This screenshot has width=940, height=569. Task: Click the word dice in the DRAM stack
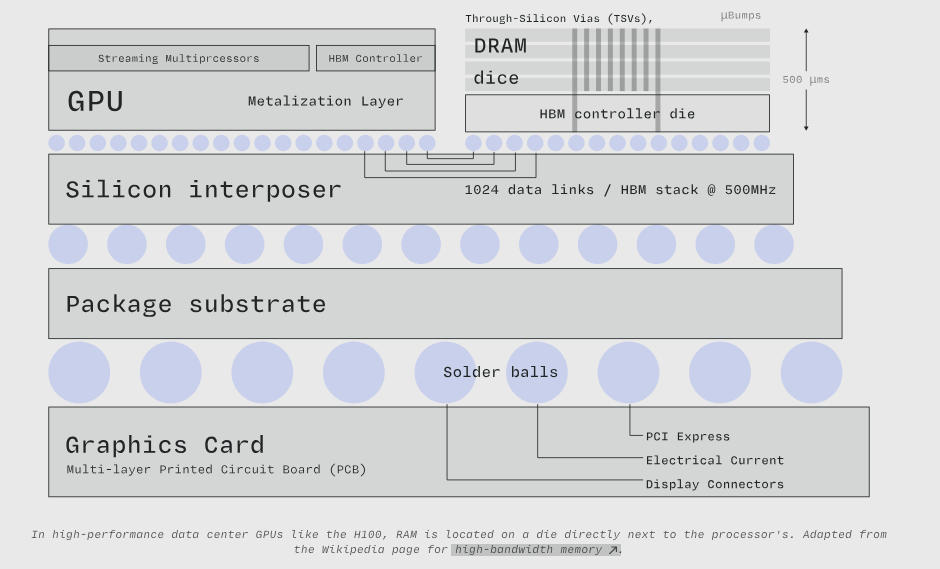coord(496,78)
